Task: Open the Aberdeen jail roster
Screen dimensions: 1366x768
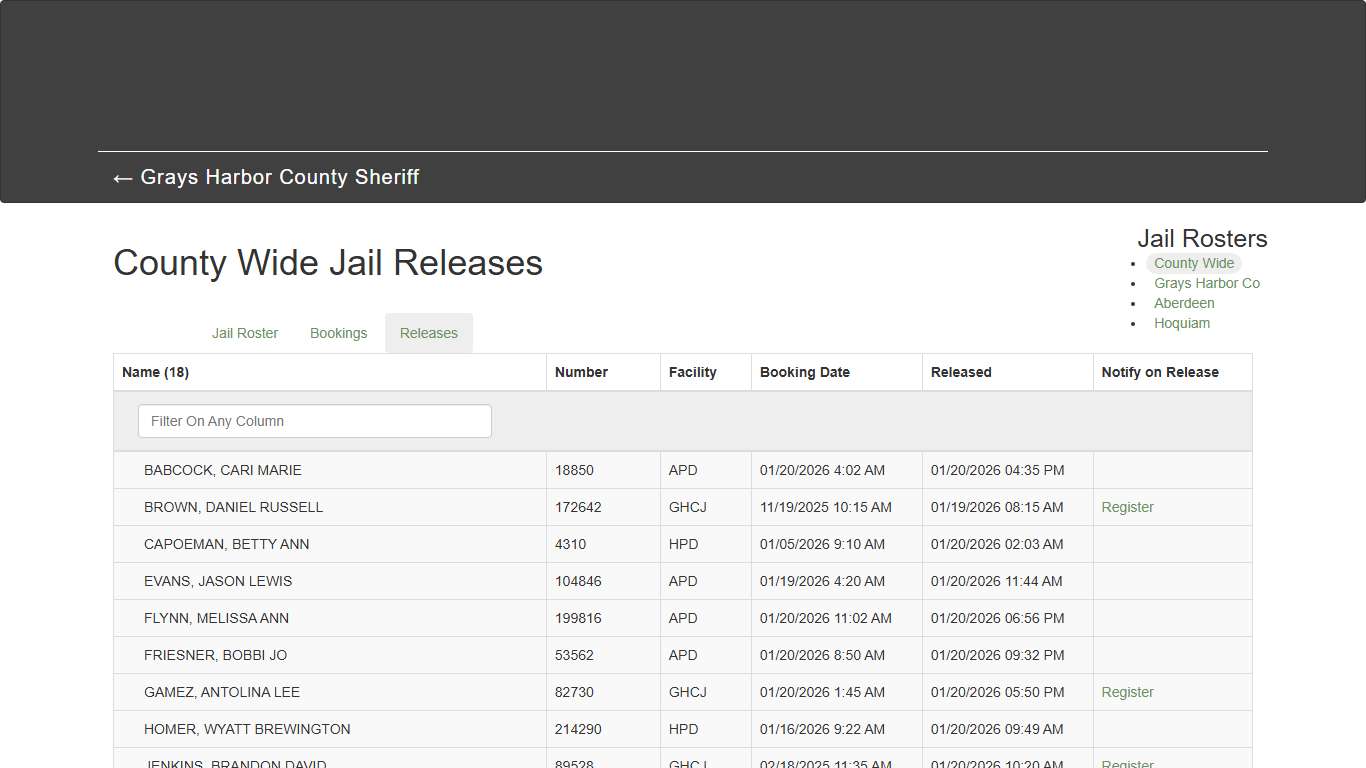Action: pyautogui.click(x=1184, y=303)
